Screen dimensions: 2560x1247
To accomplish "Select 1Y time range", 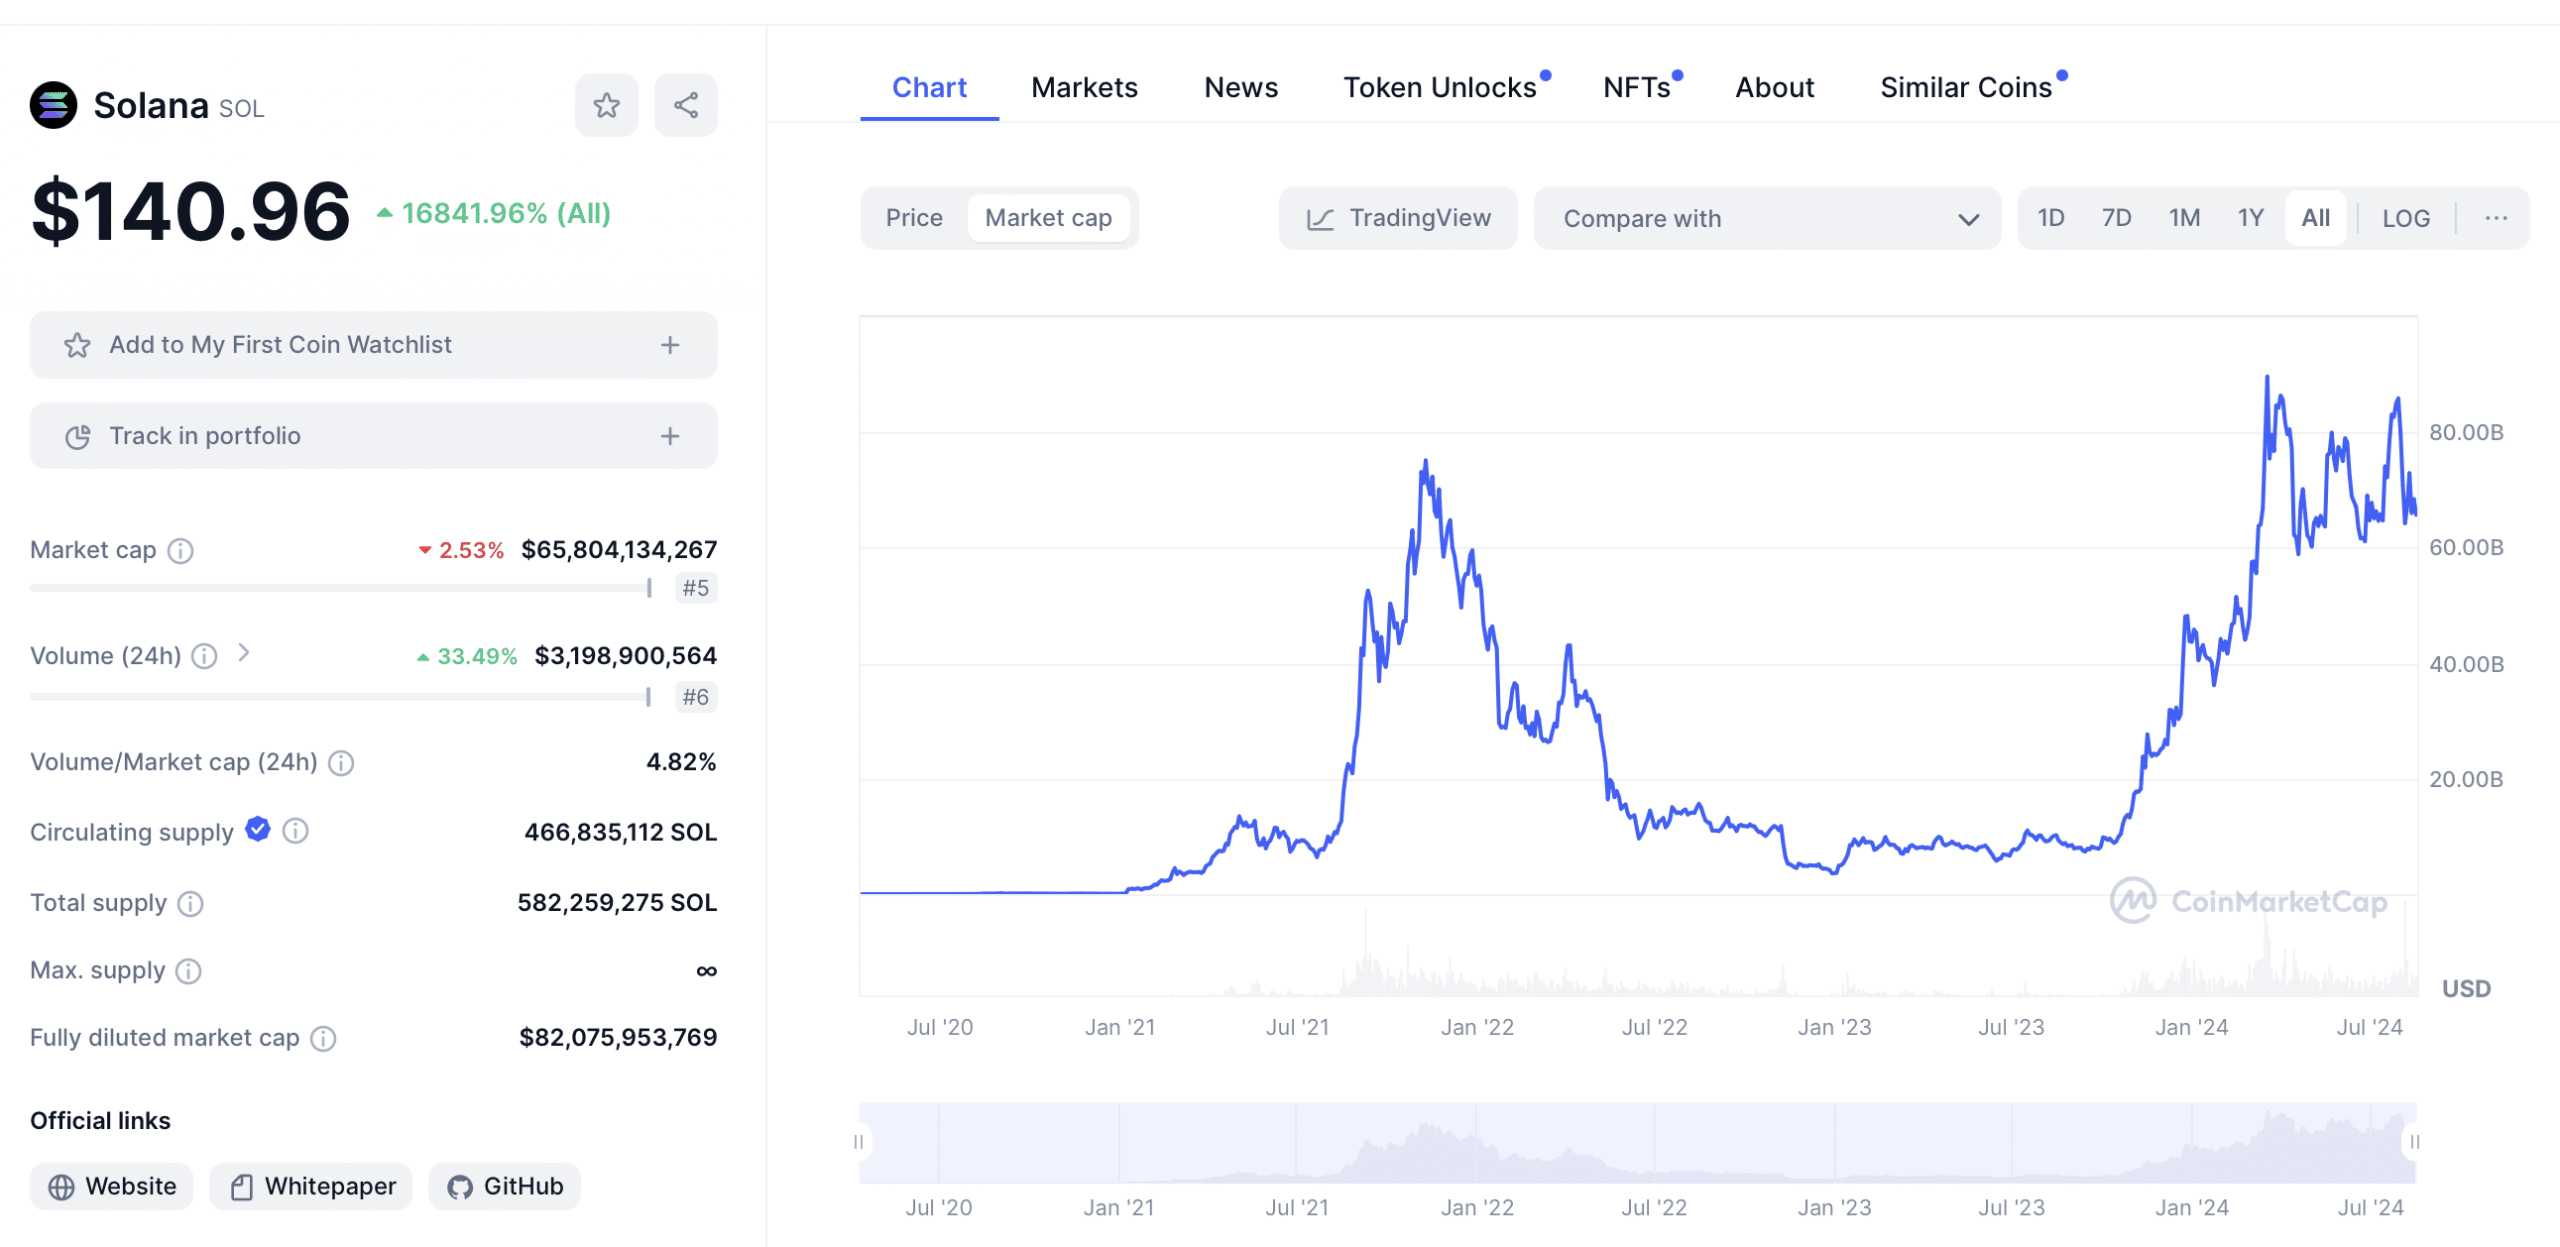I will (2250, 218).
